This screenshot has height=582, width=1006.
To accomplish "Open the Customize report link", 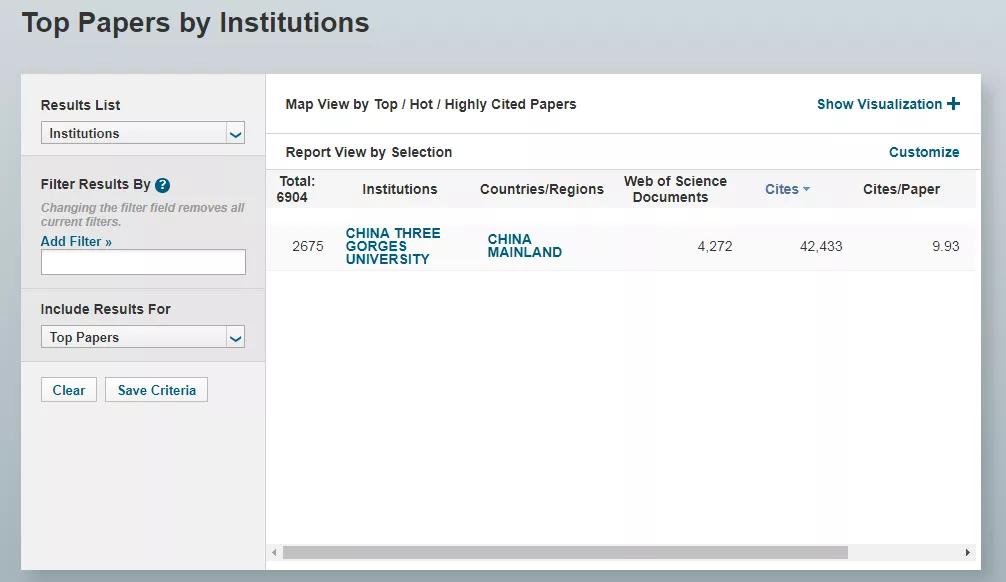I will coord(923,152).
